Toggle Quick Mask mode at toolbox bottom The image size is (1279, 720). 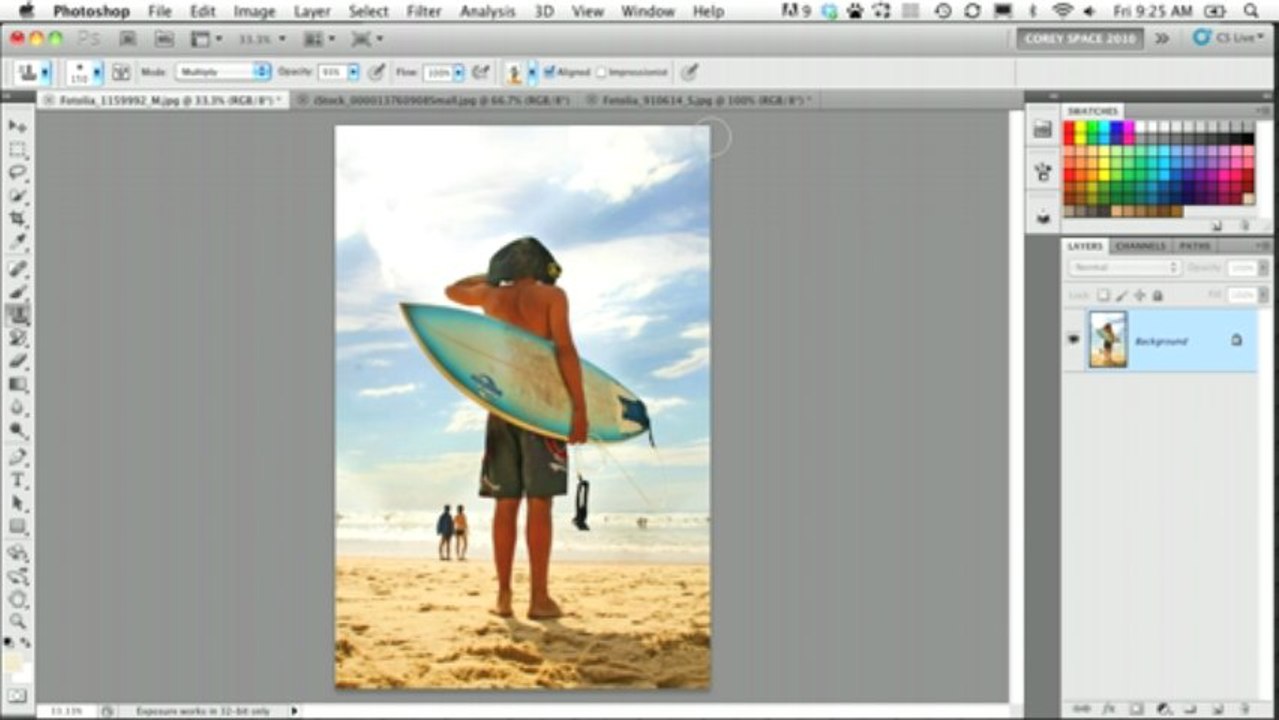tap(18, 695)
